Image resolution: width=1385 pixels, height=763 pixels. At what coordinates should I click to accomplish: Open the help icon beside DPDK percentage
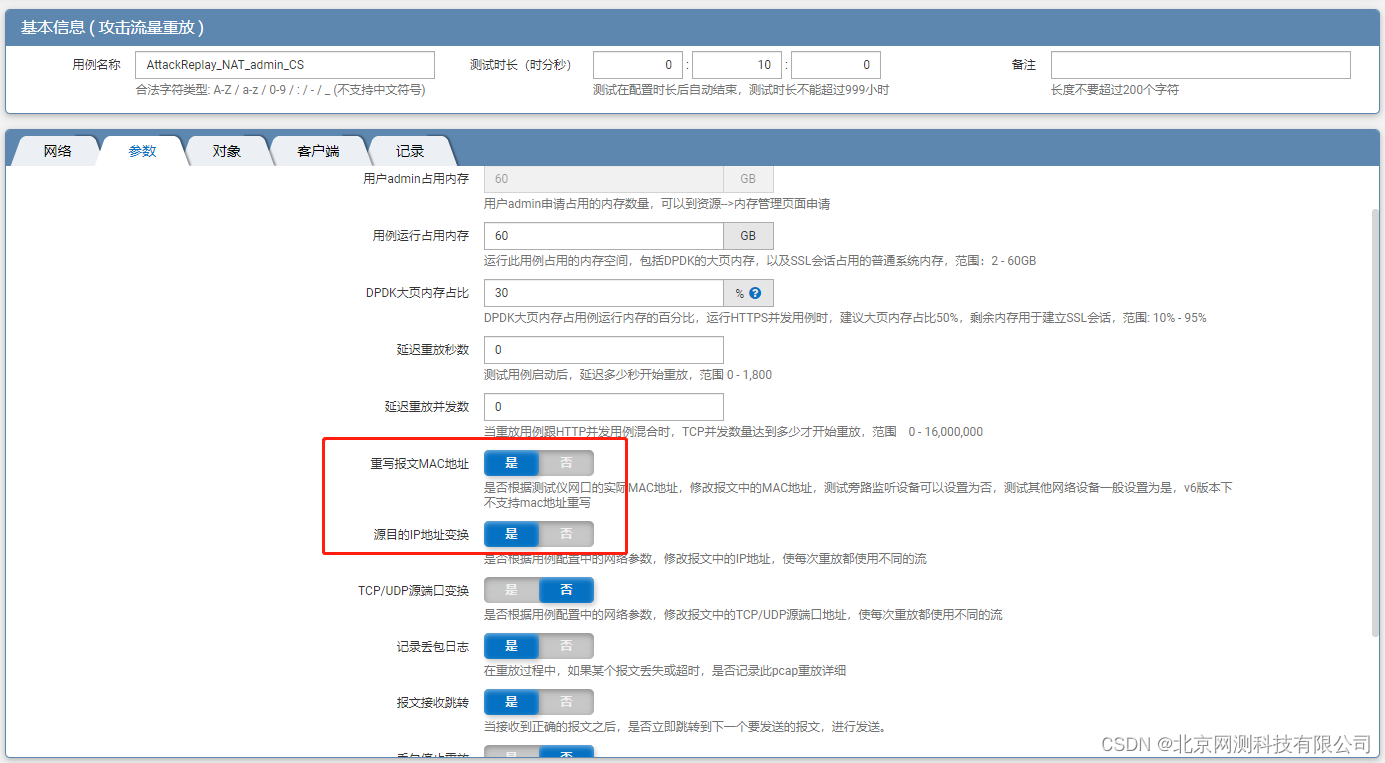point(755,293)
